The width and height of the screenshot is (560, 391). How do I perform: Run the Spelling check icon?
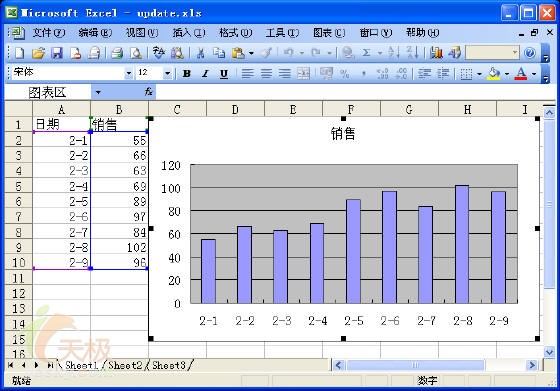tap(159, 53)
